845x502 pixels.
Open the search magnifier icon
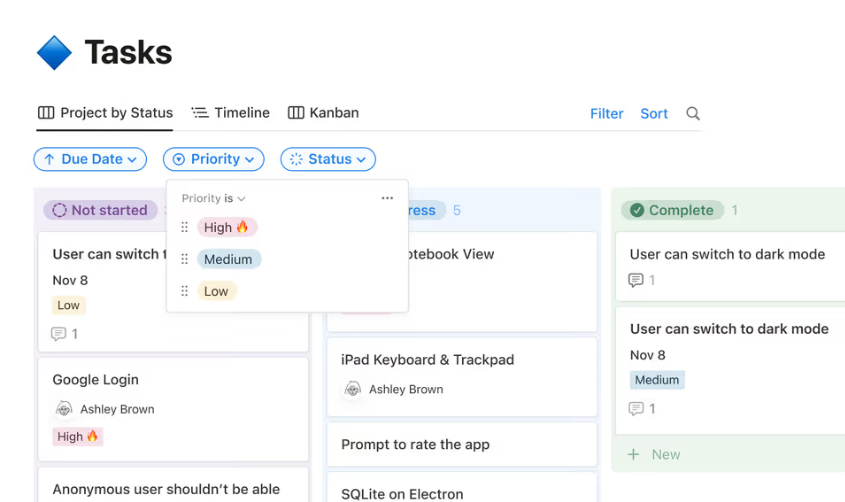[692, 114]
